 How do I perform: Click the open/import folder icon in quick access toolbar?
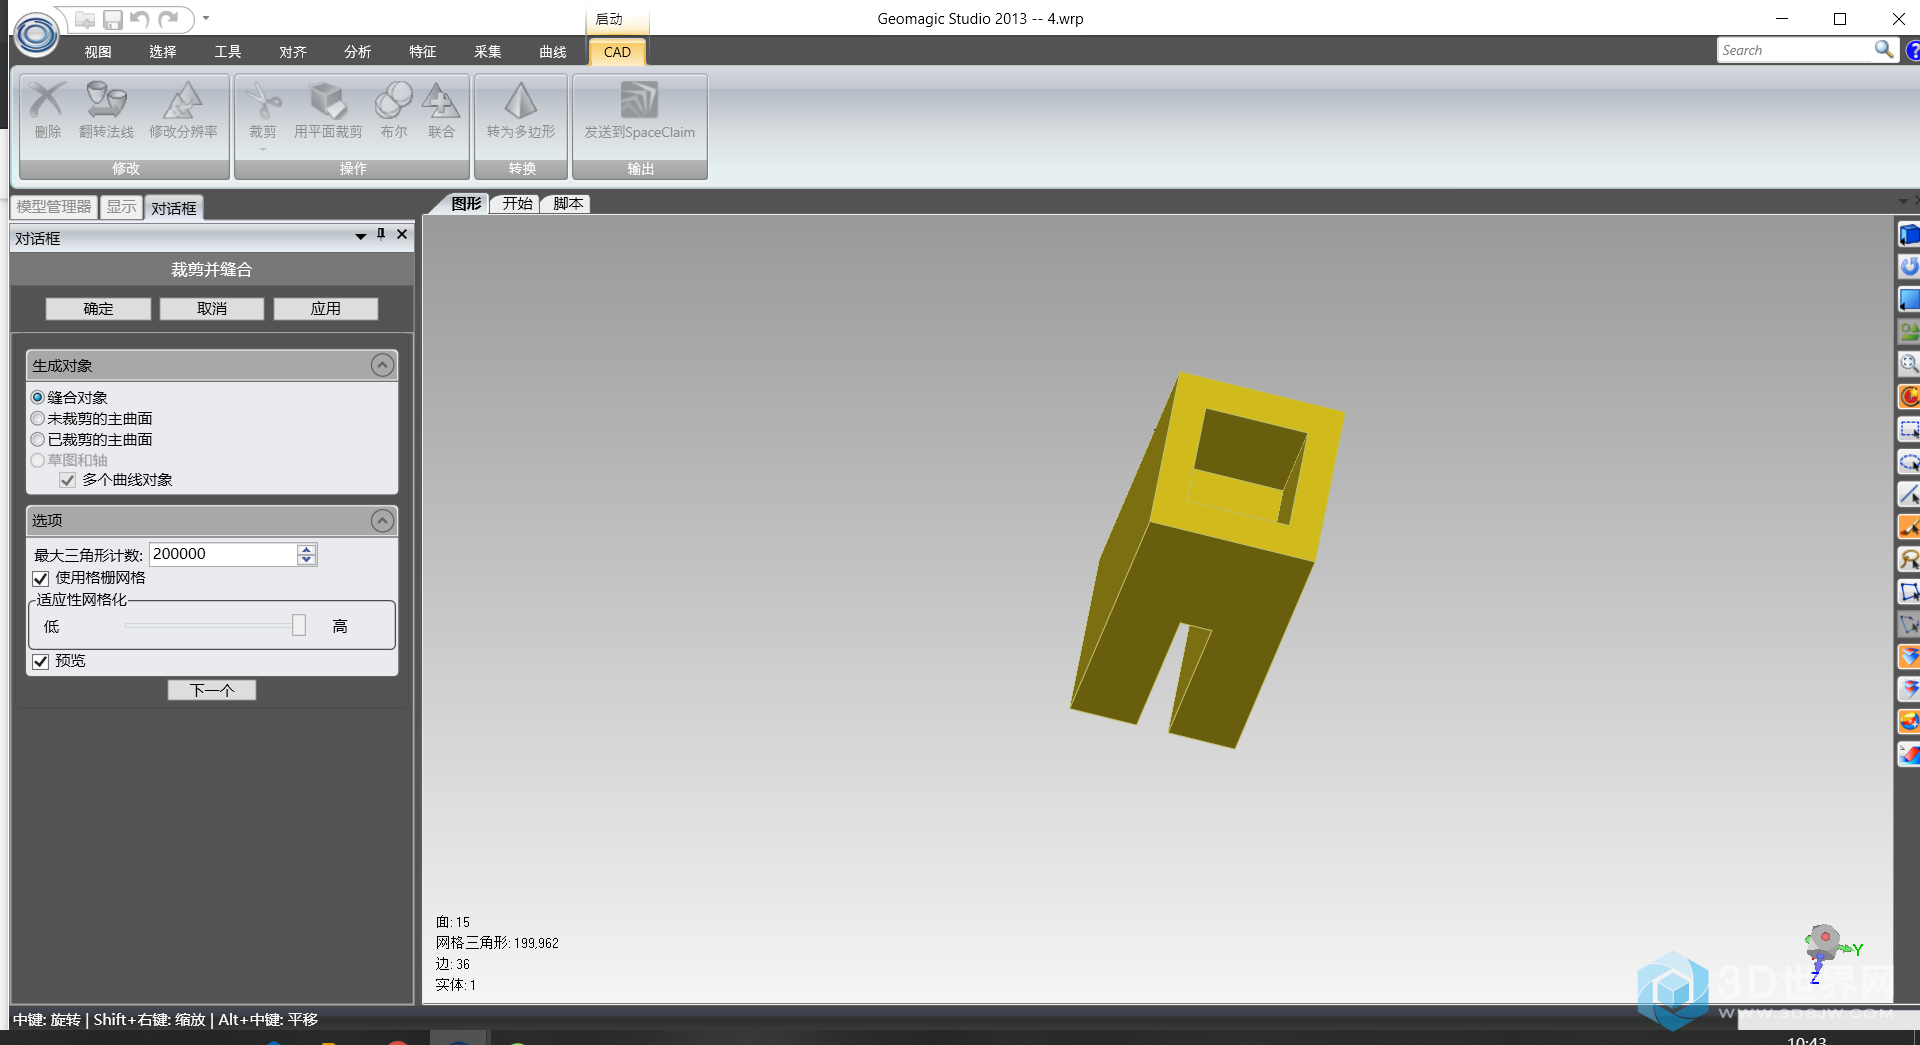point(85,19)
